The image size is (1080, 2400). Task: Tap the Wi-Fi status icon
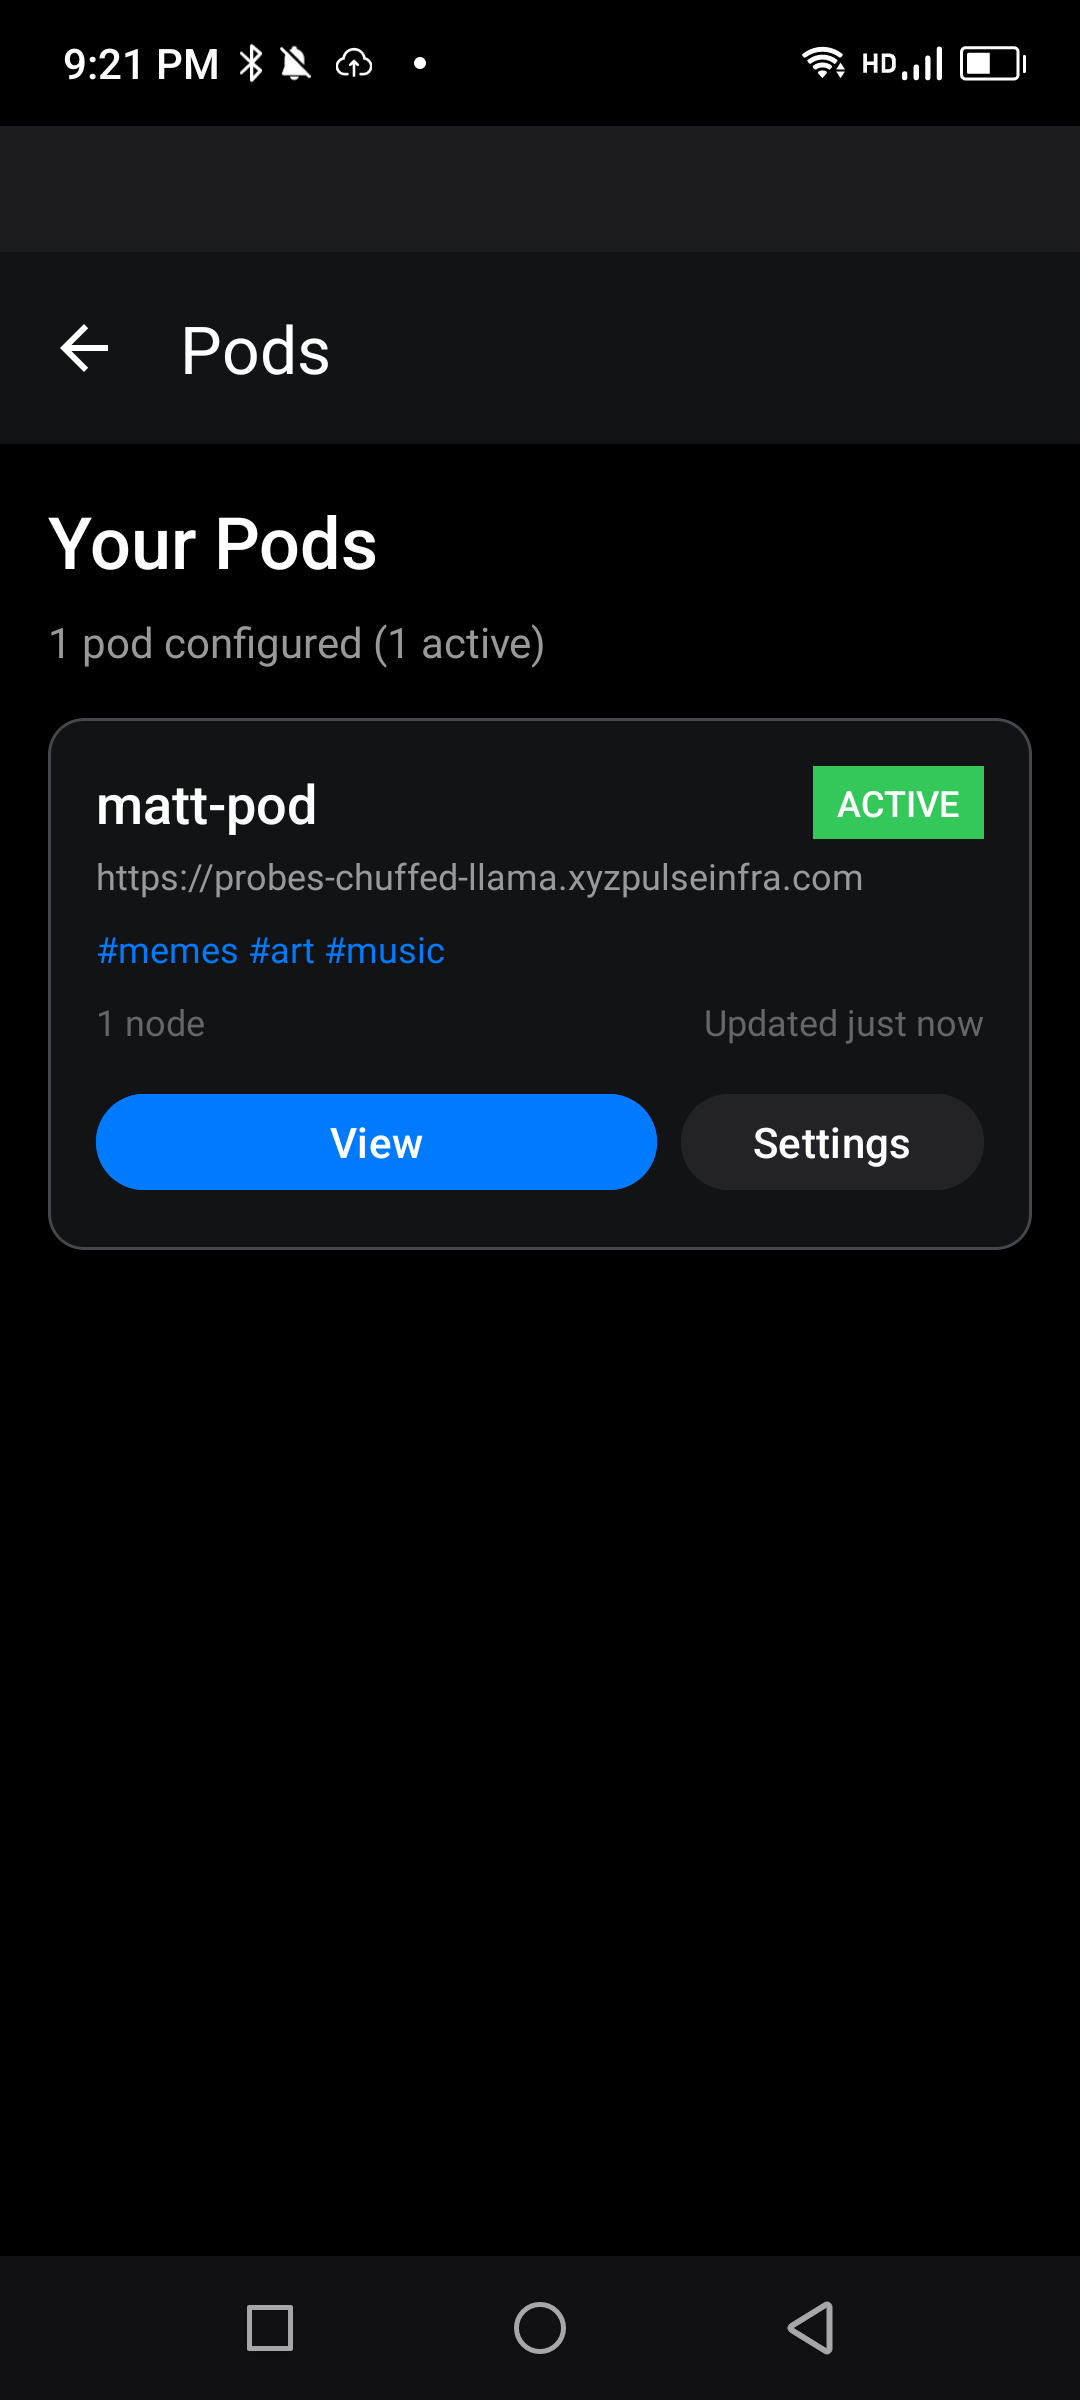click(822, 63)
